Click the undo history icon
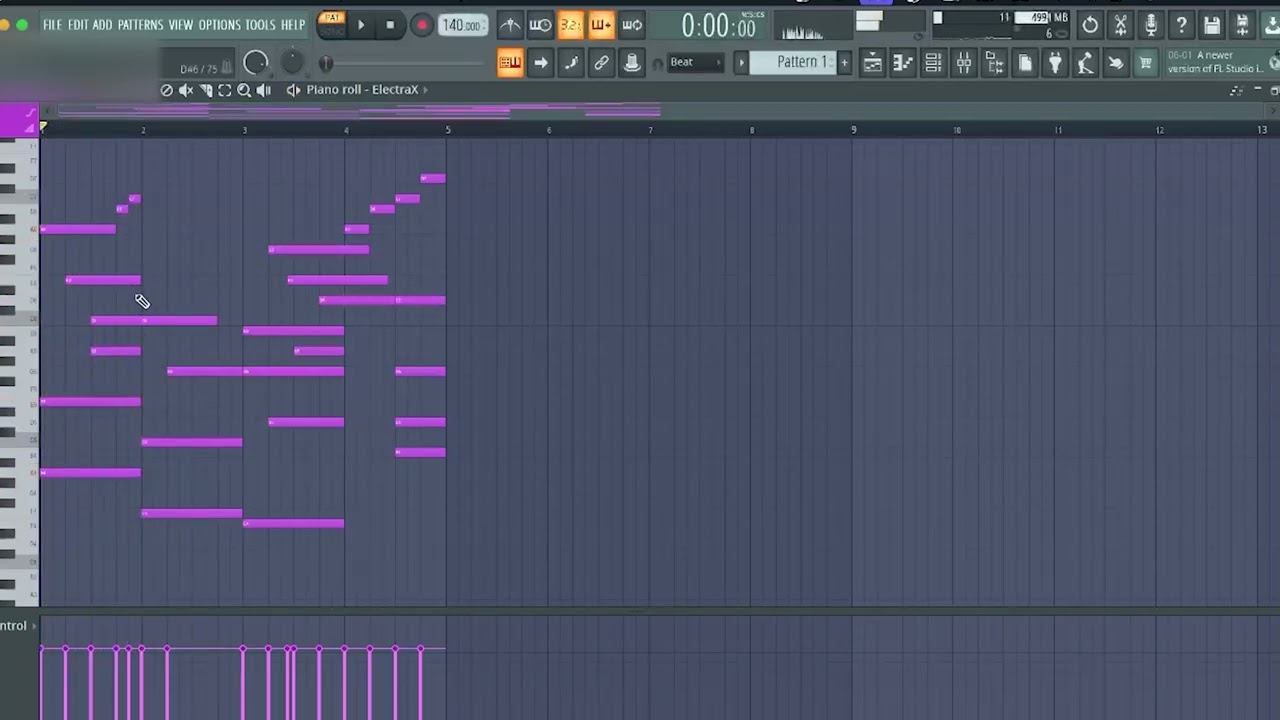Viewport: 1280px width, 720px height. (1090, 25)
